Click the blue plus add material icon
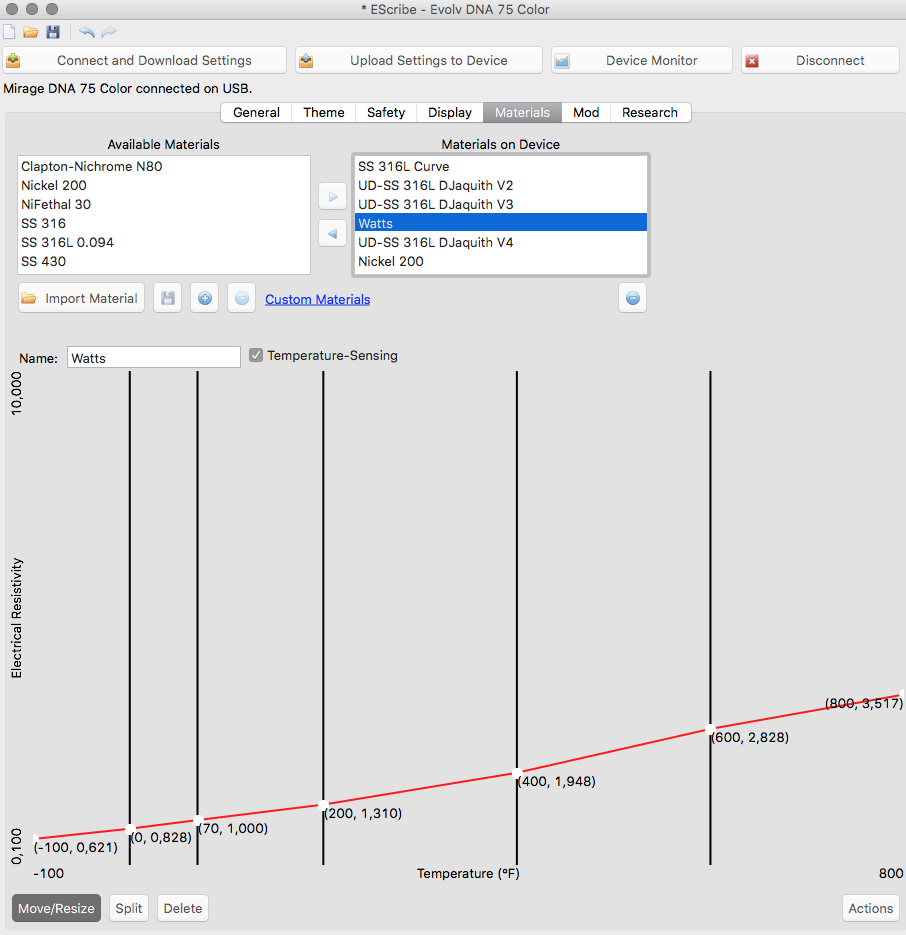 pos(204,298)
